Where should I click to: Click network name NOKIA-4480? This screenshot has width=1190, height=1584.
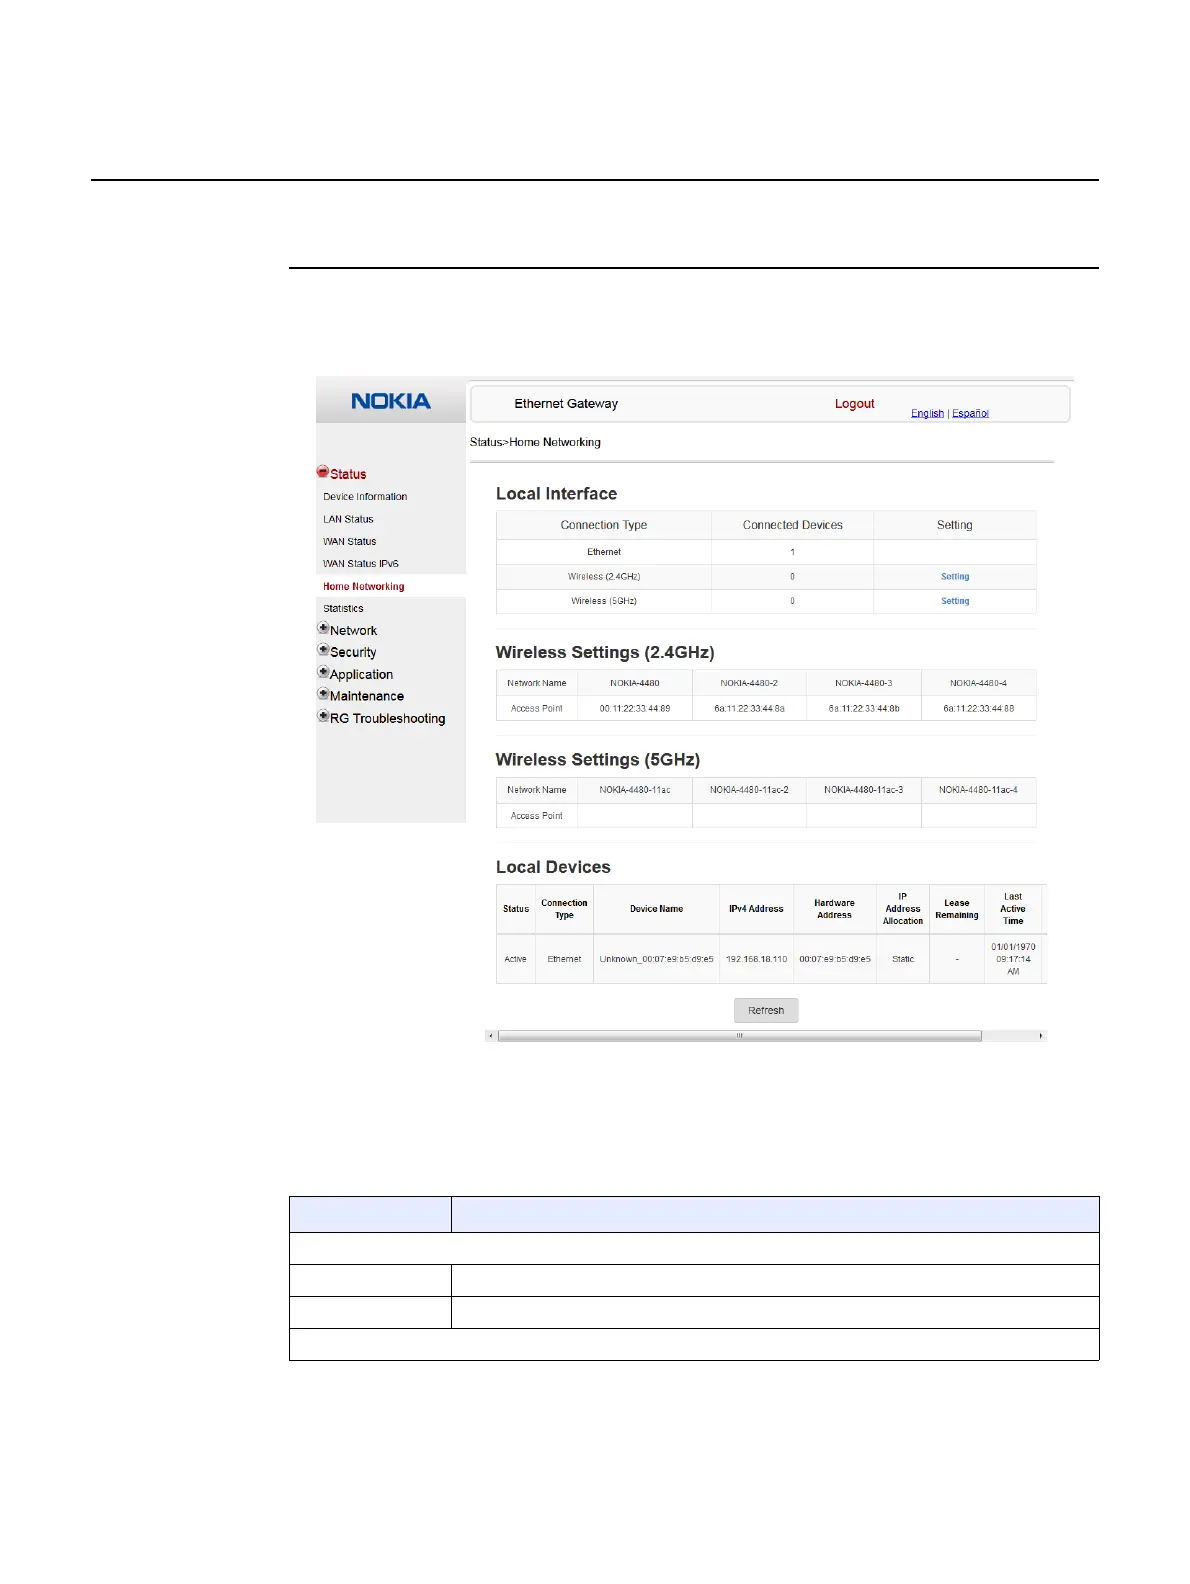635,683
